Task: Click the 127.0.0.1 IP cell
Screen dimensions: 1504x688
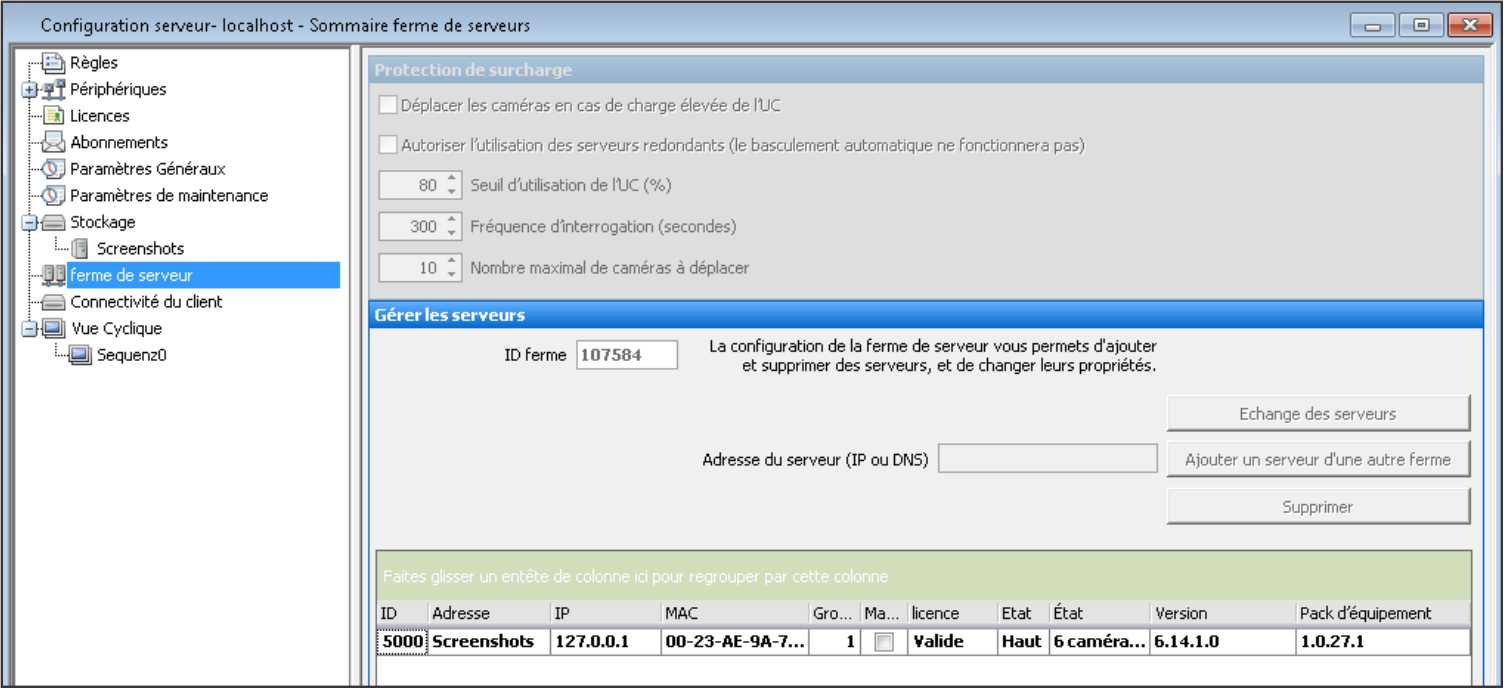Action: point(605,642)
